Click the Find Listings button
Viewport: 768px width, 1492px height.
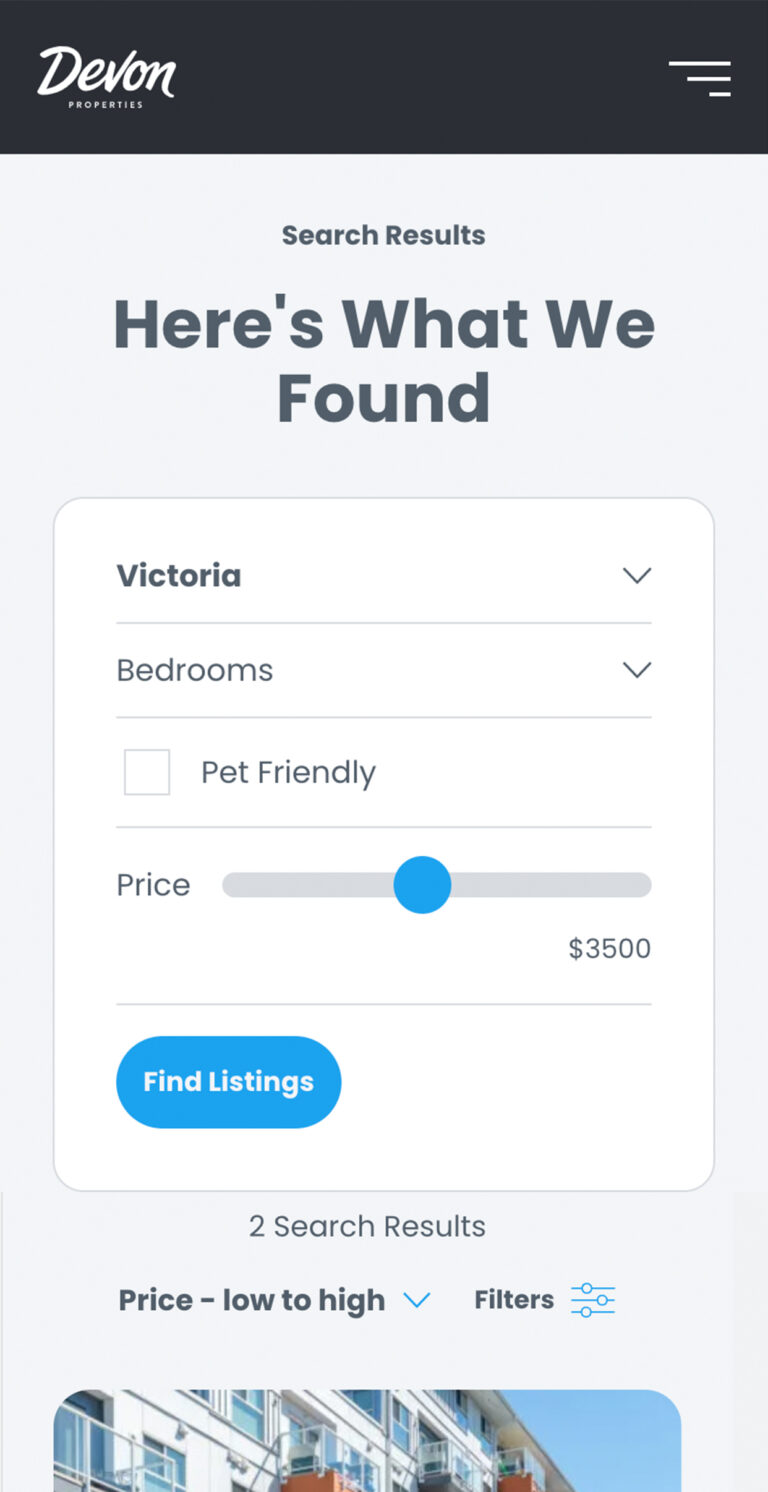[x=229, y=1082]
